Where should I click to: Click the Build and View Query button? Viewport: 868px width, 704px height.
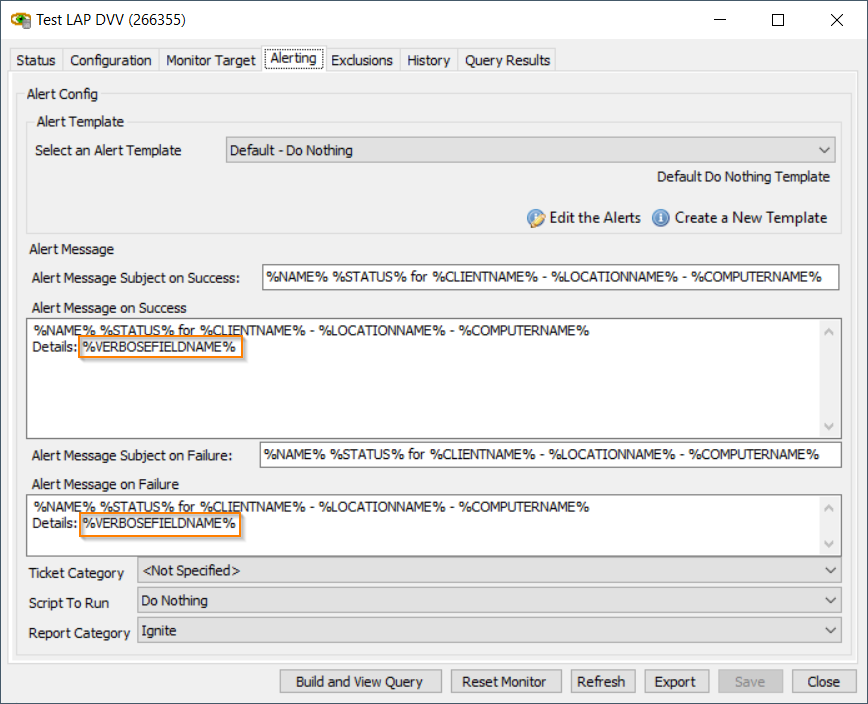click(x=360, y=681)
